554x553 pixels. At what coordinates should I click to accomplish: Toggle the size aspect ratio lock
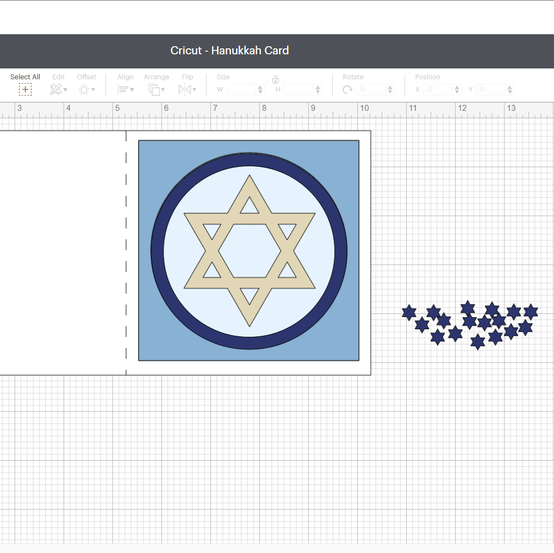pos(275,80)
